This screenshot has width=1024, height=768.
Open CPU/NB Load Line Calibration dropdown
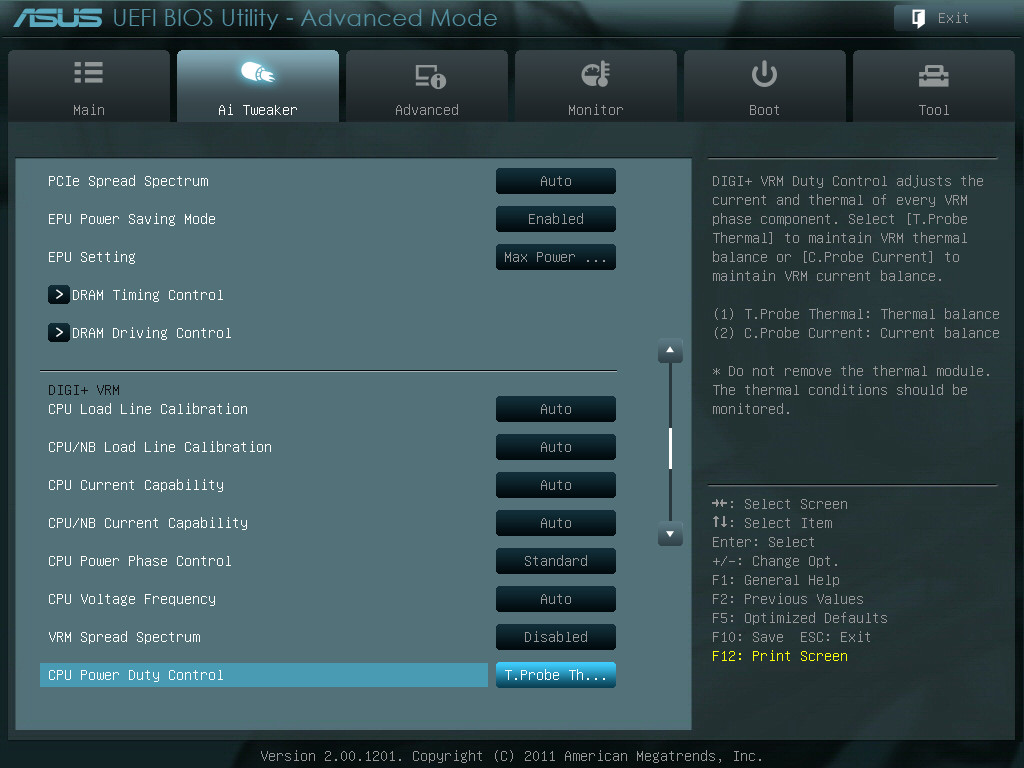point(556,447)
